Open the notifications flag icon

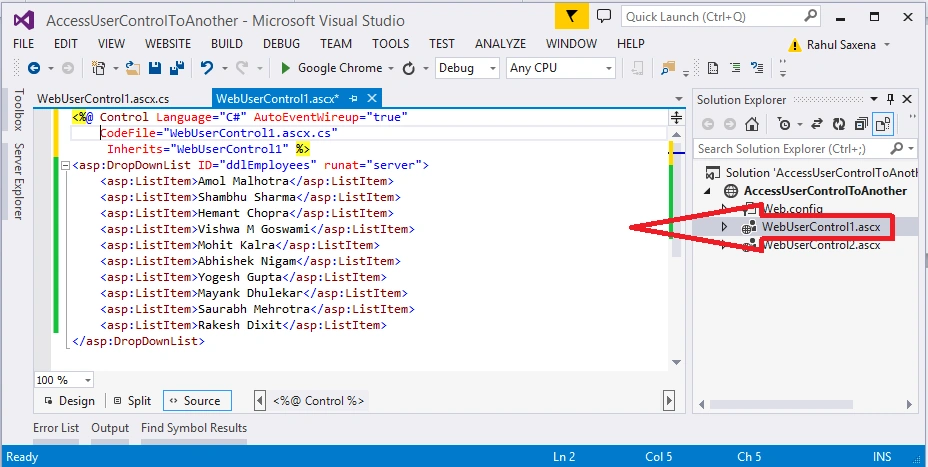(x=572, y=17)
